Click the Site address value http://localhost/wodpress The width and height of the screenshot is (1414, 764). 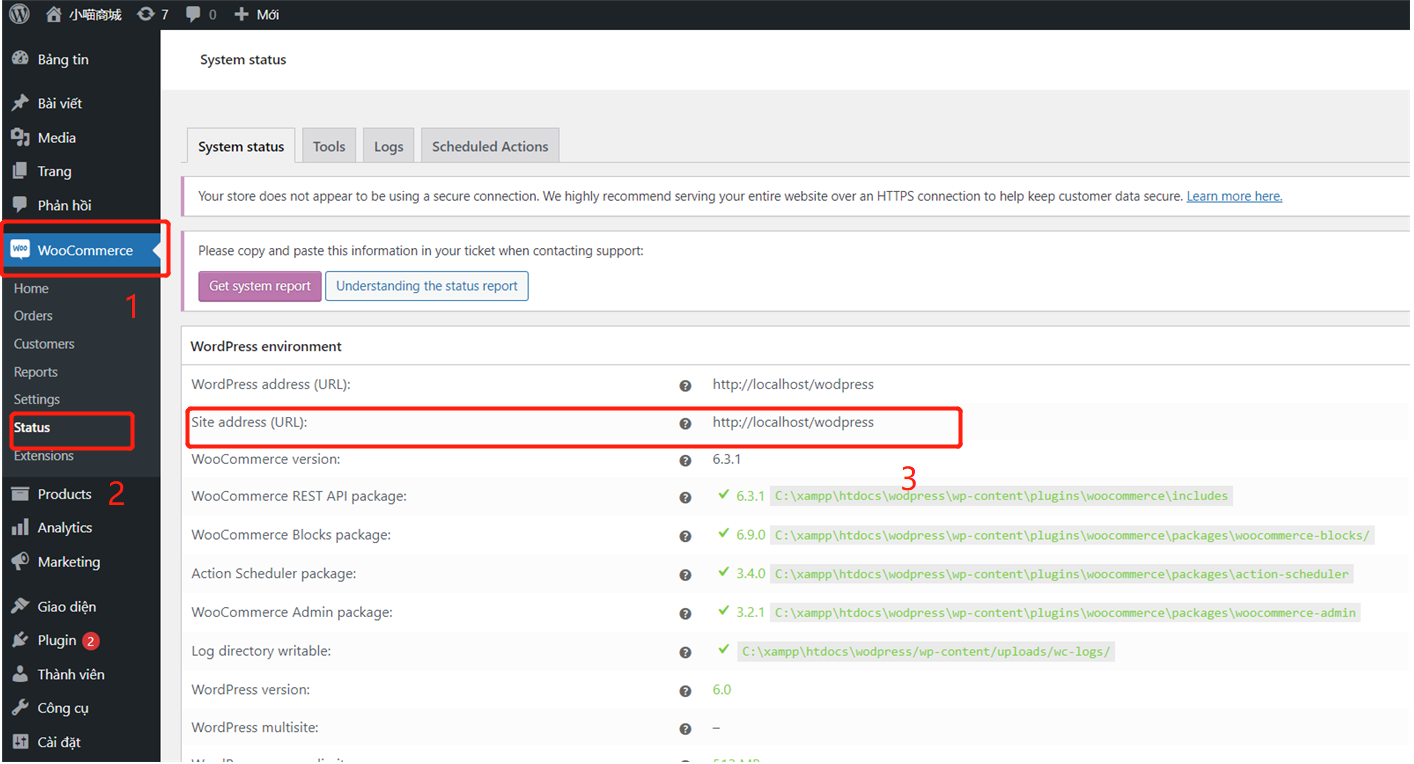[x=793, y=422]
